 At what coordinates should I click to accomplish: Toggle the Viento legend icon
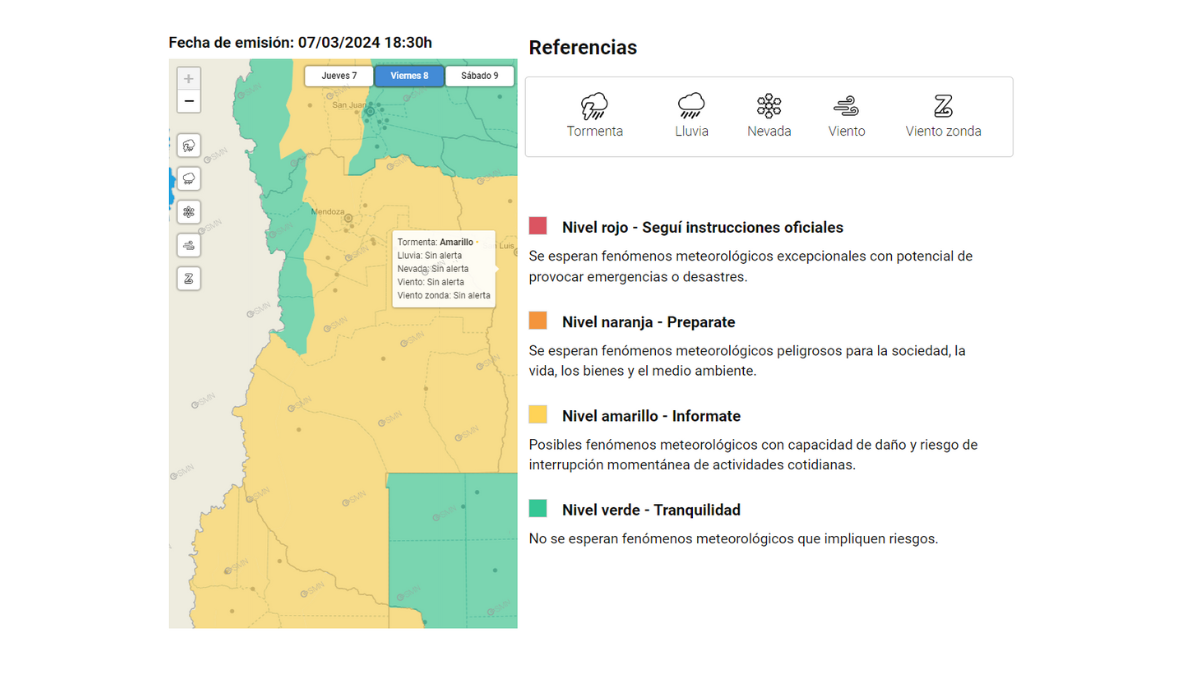click(x=846, y=105)
